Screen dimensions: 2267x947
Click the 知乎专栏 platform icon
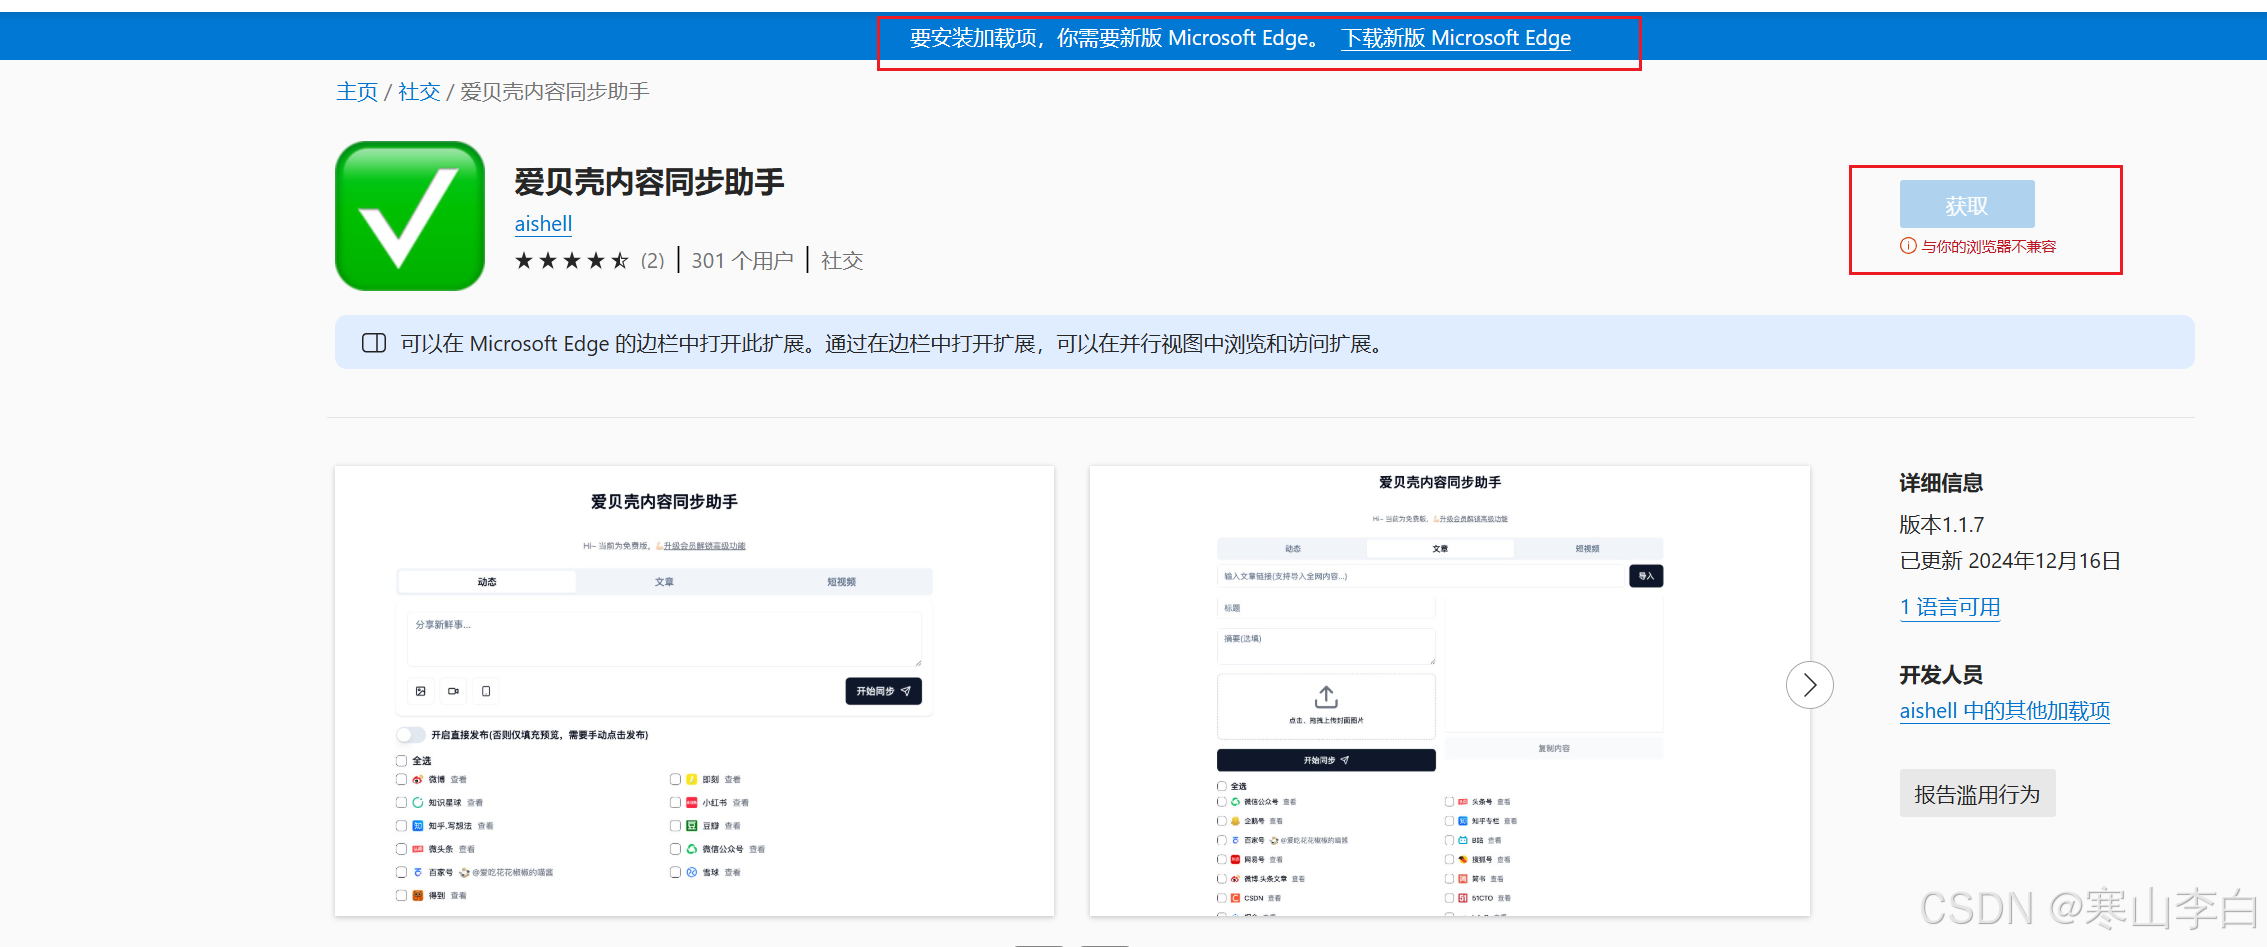(1463, 821)
